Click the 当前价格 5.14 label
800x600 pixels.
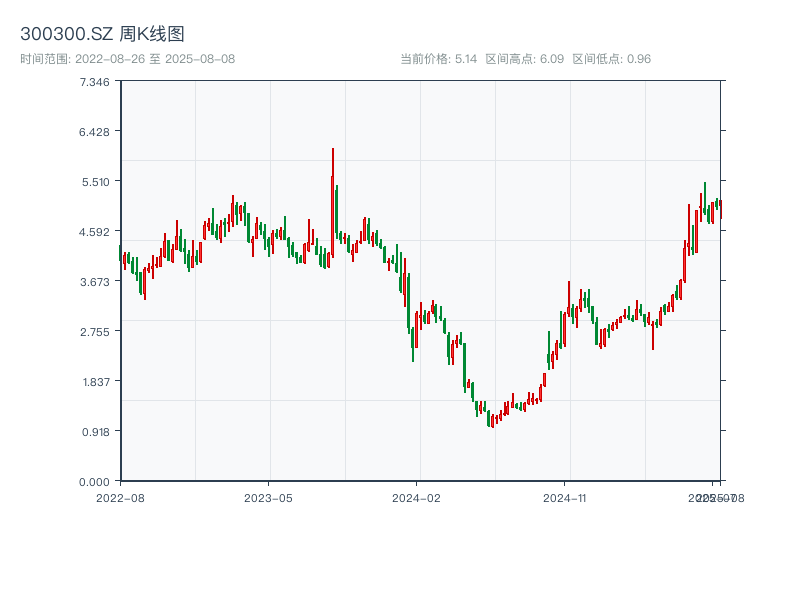tap(438, 59)
